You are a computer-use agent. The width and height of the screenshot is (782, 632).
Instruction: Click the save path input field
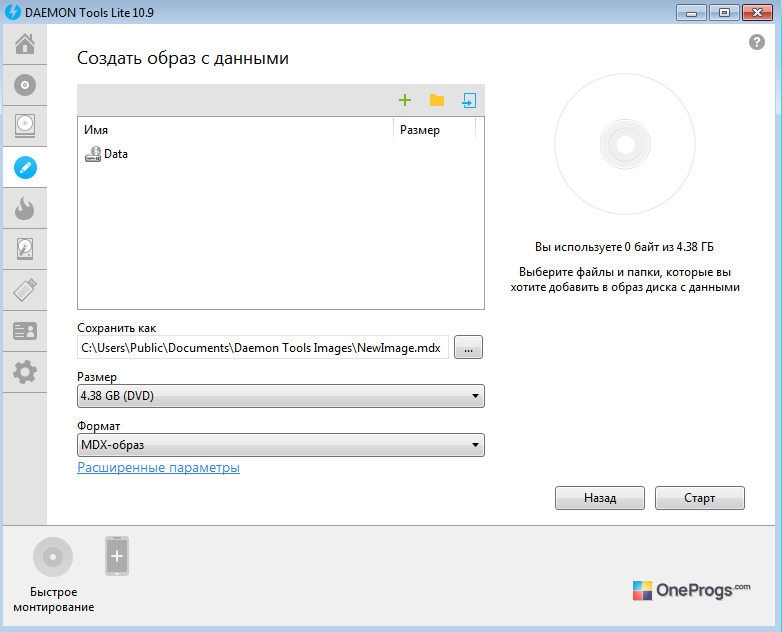click(263, 347)
